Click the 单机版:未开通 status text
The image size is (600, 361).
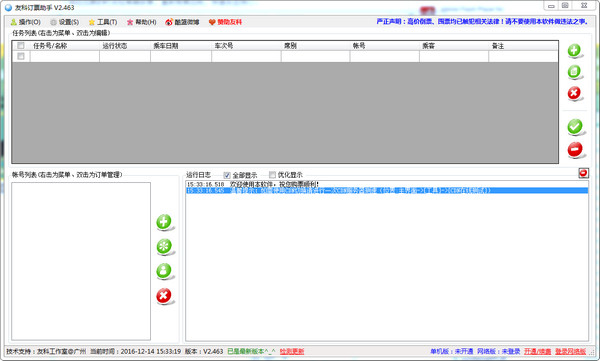[452, 351]
